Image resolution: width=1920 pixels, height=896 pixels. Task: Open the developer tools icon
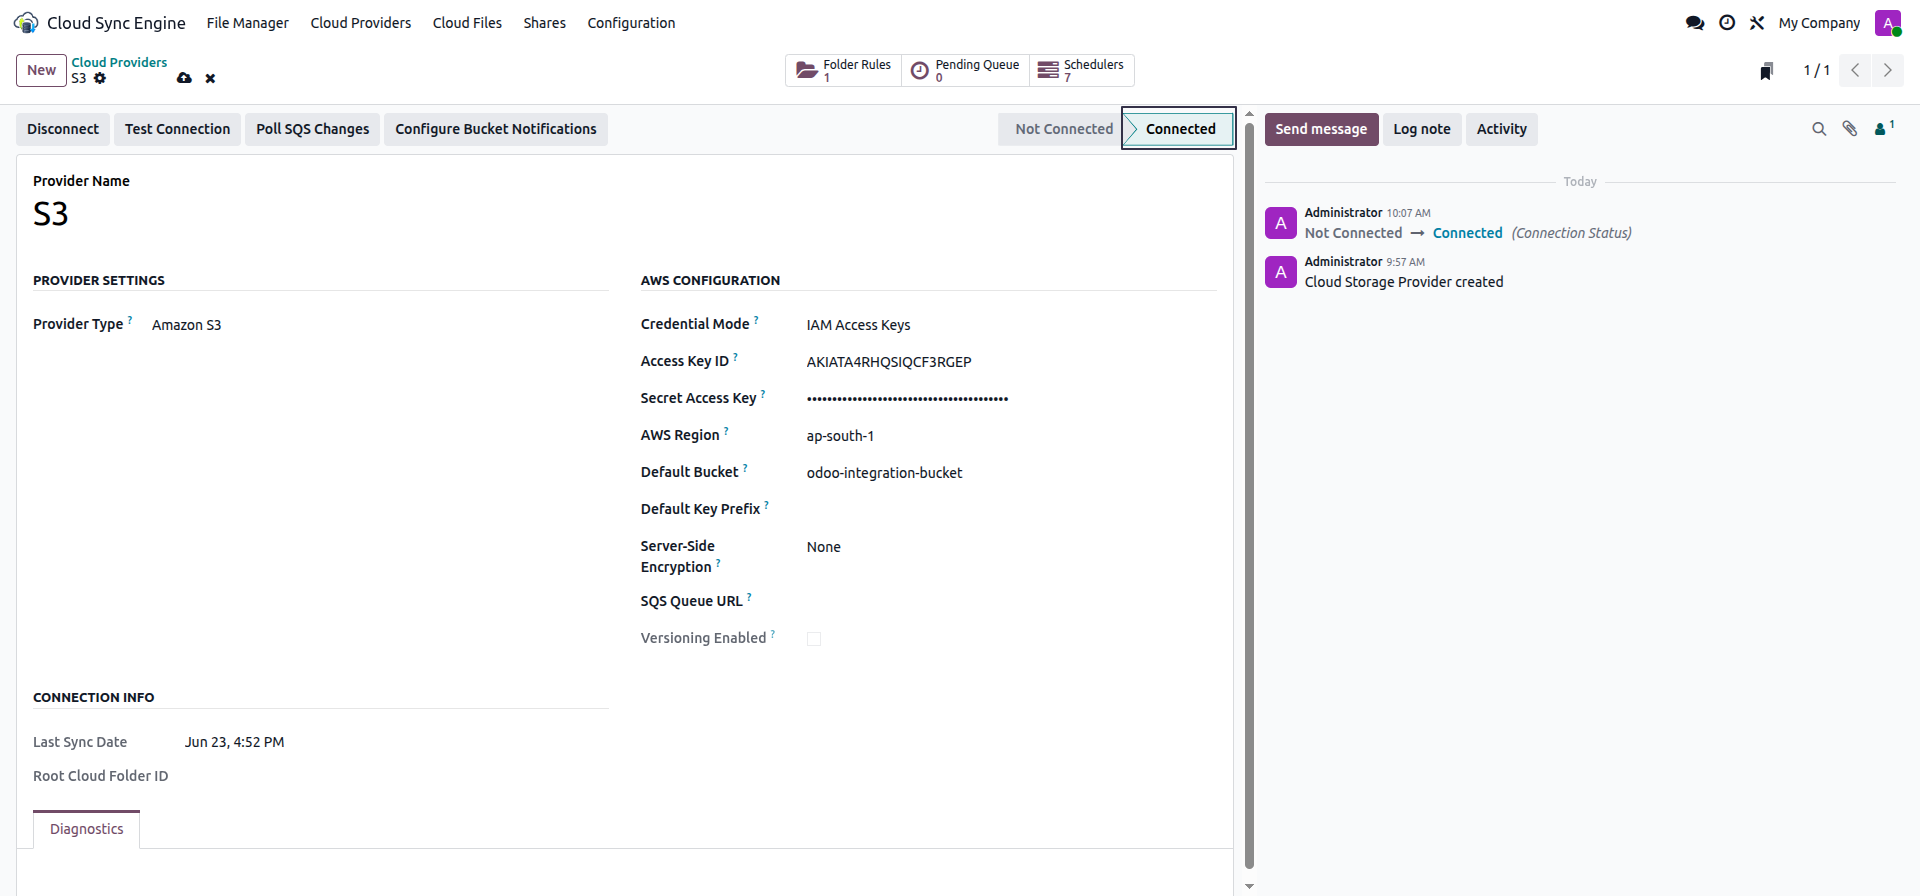pos(1757,22)
